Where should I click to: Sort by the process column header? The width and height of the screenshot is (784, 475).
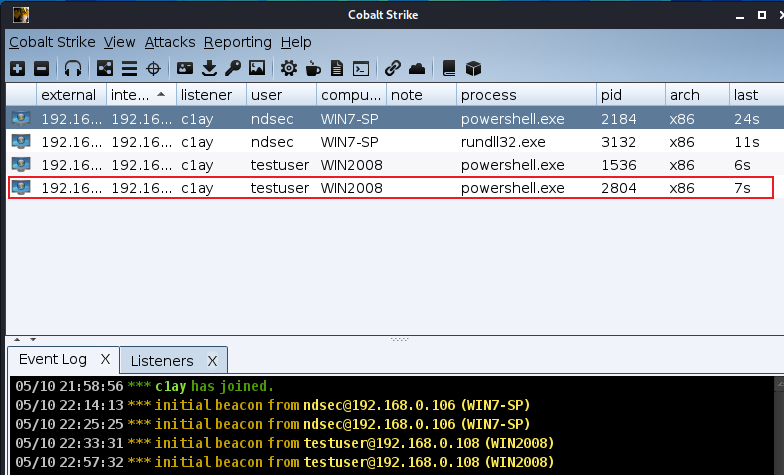tap(526, 94)
